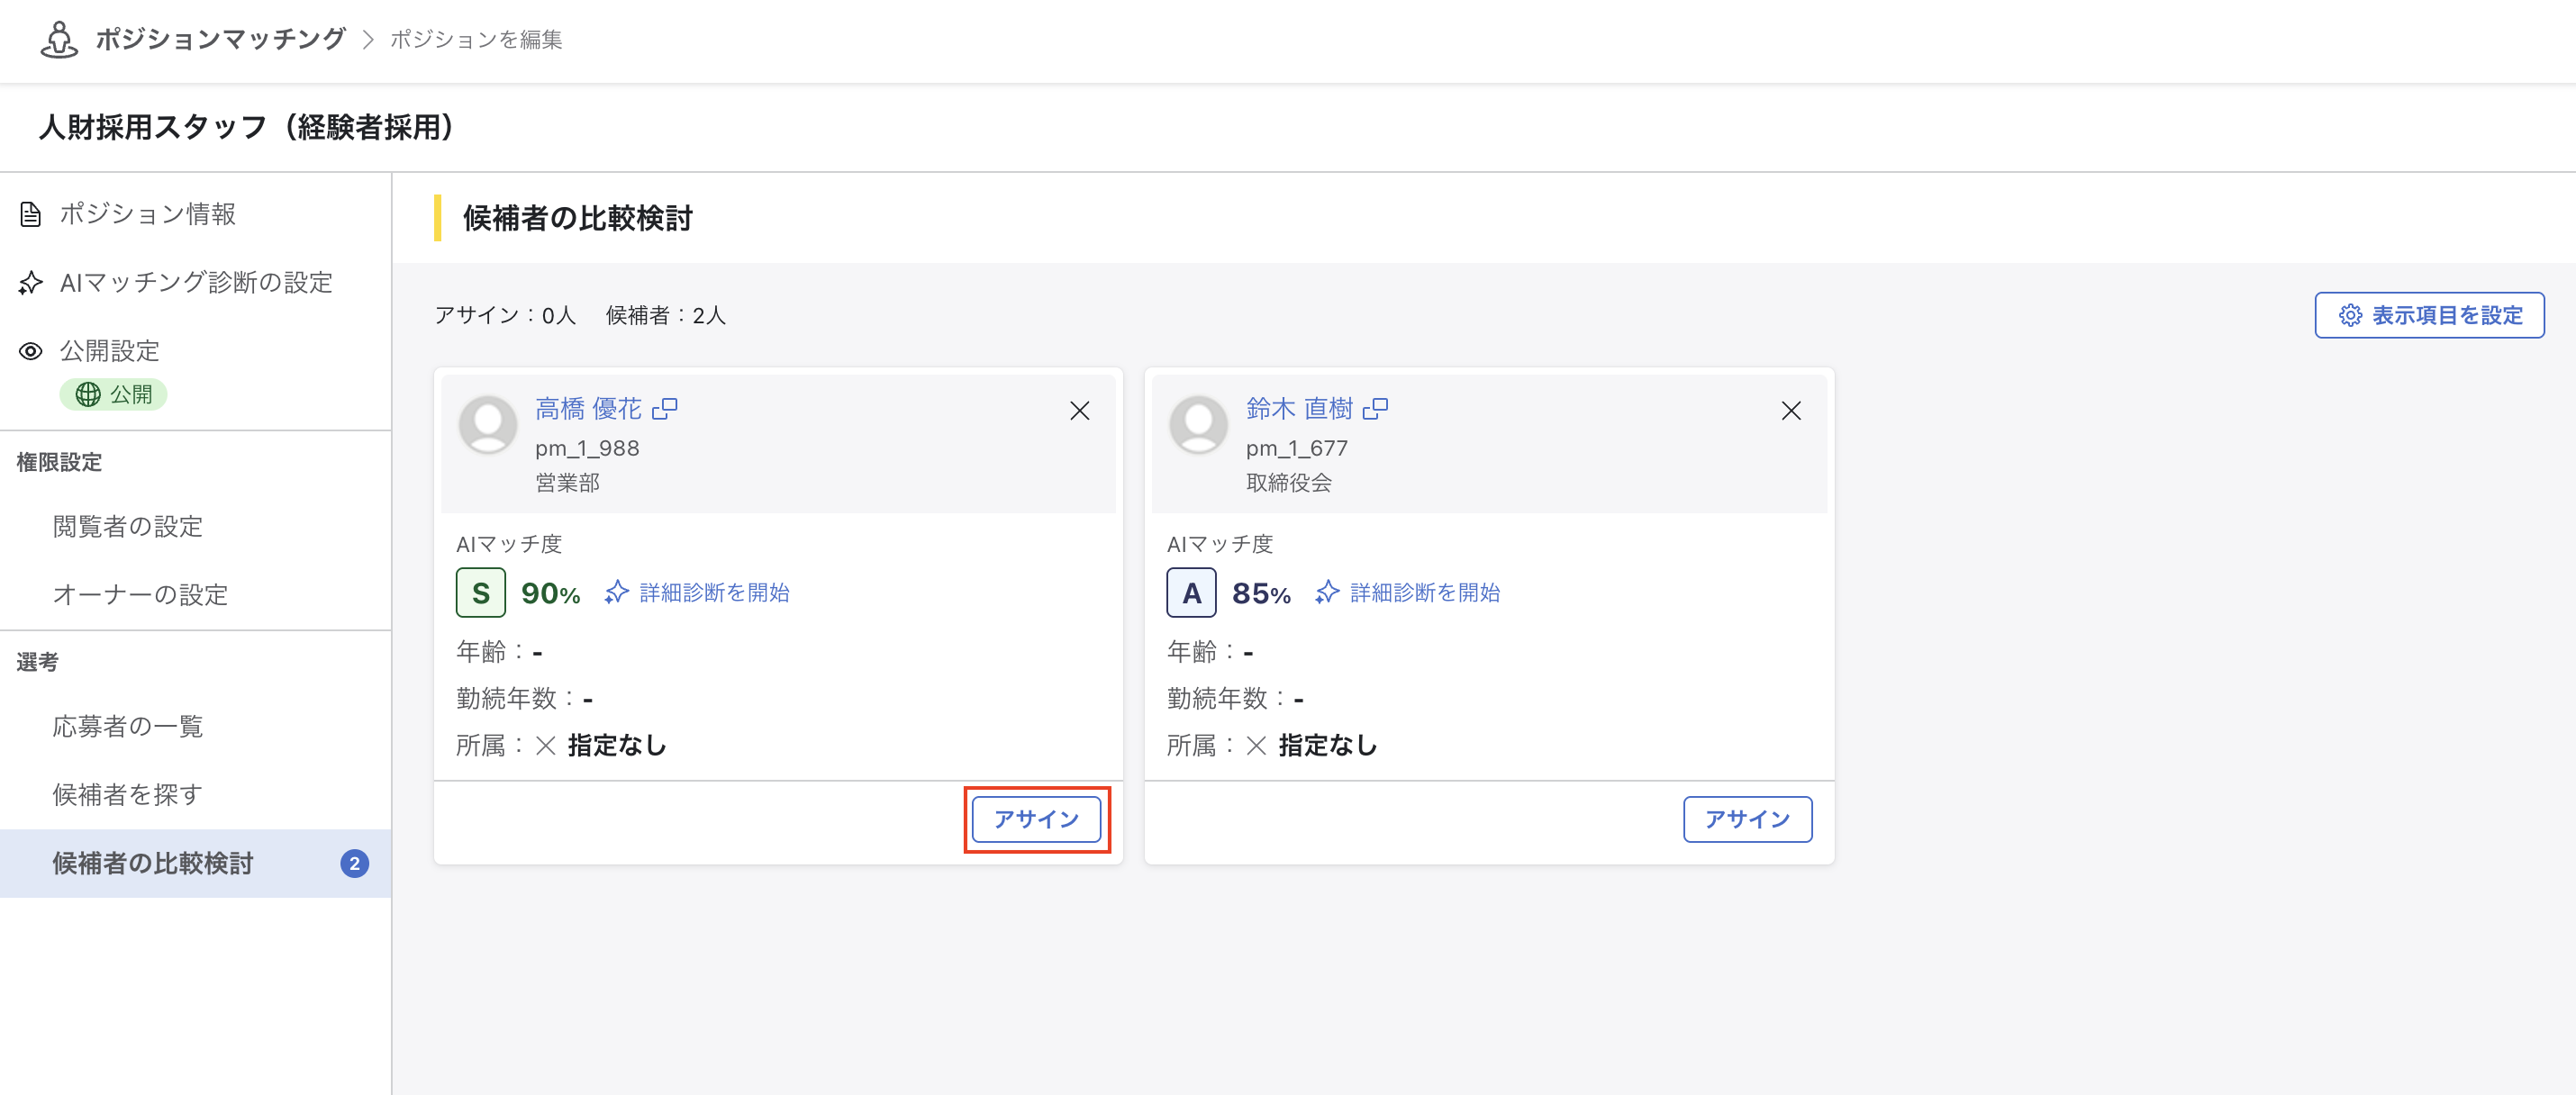Click the badge count 2 in sidebar

(x=354, y=864)
